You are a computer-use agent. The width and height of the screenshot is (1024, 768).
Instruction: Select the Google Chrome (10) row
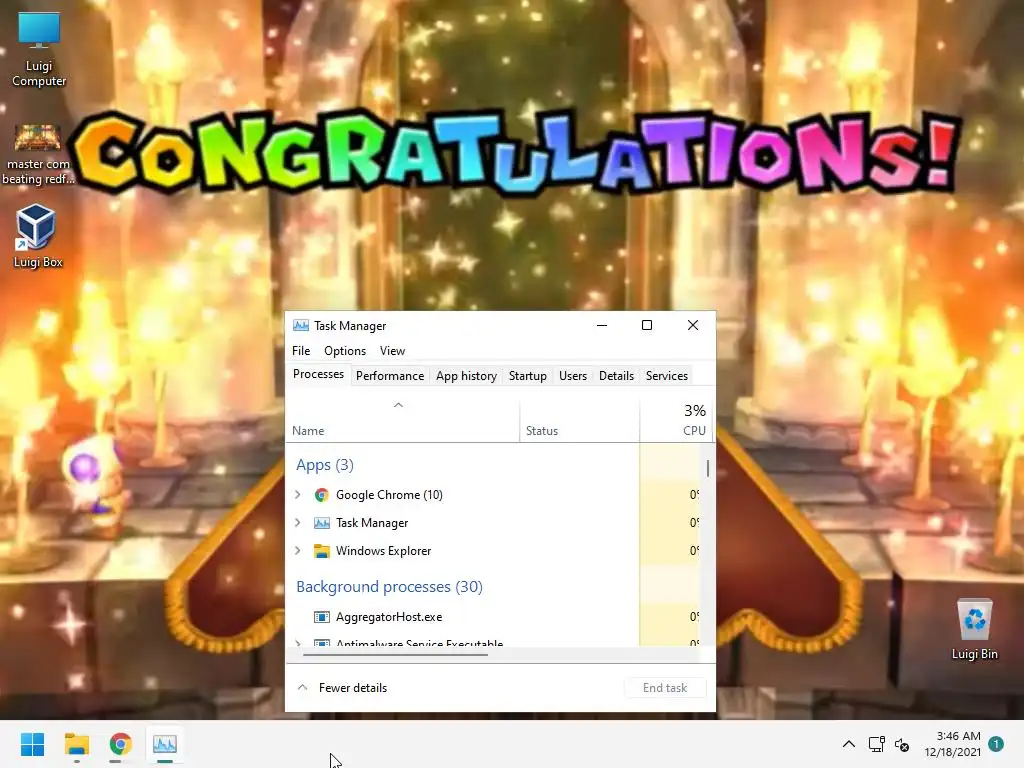coord(493,495)
